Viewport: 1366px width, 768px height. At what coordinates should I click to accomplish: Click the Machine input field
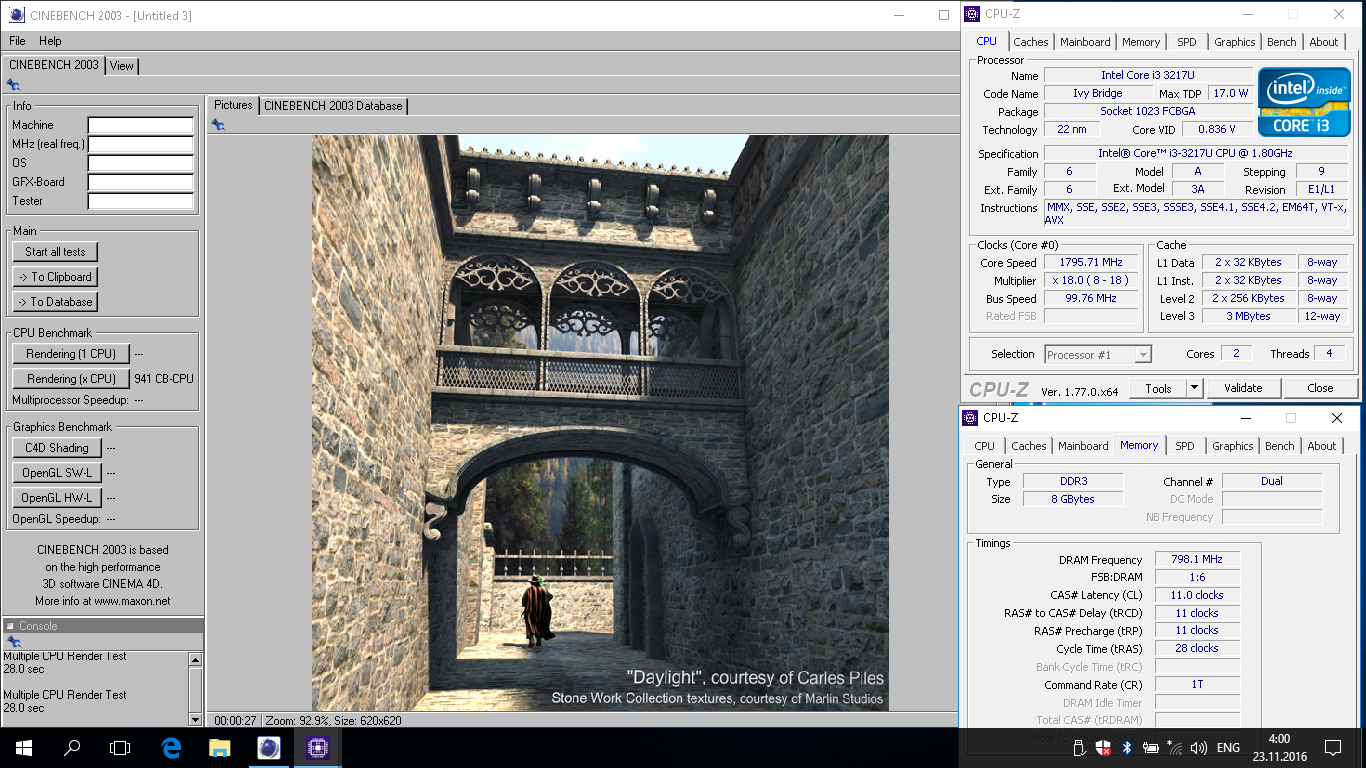coord(141,125)
